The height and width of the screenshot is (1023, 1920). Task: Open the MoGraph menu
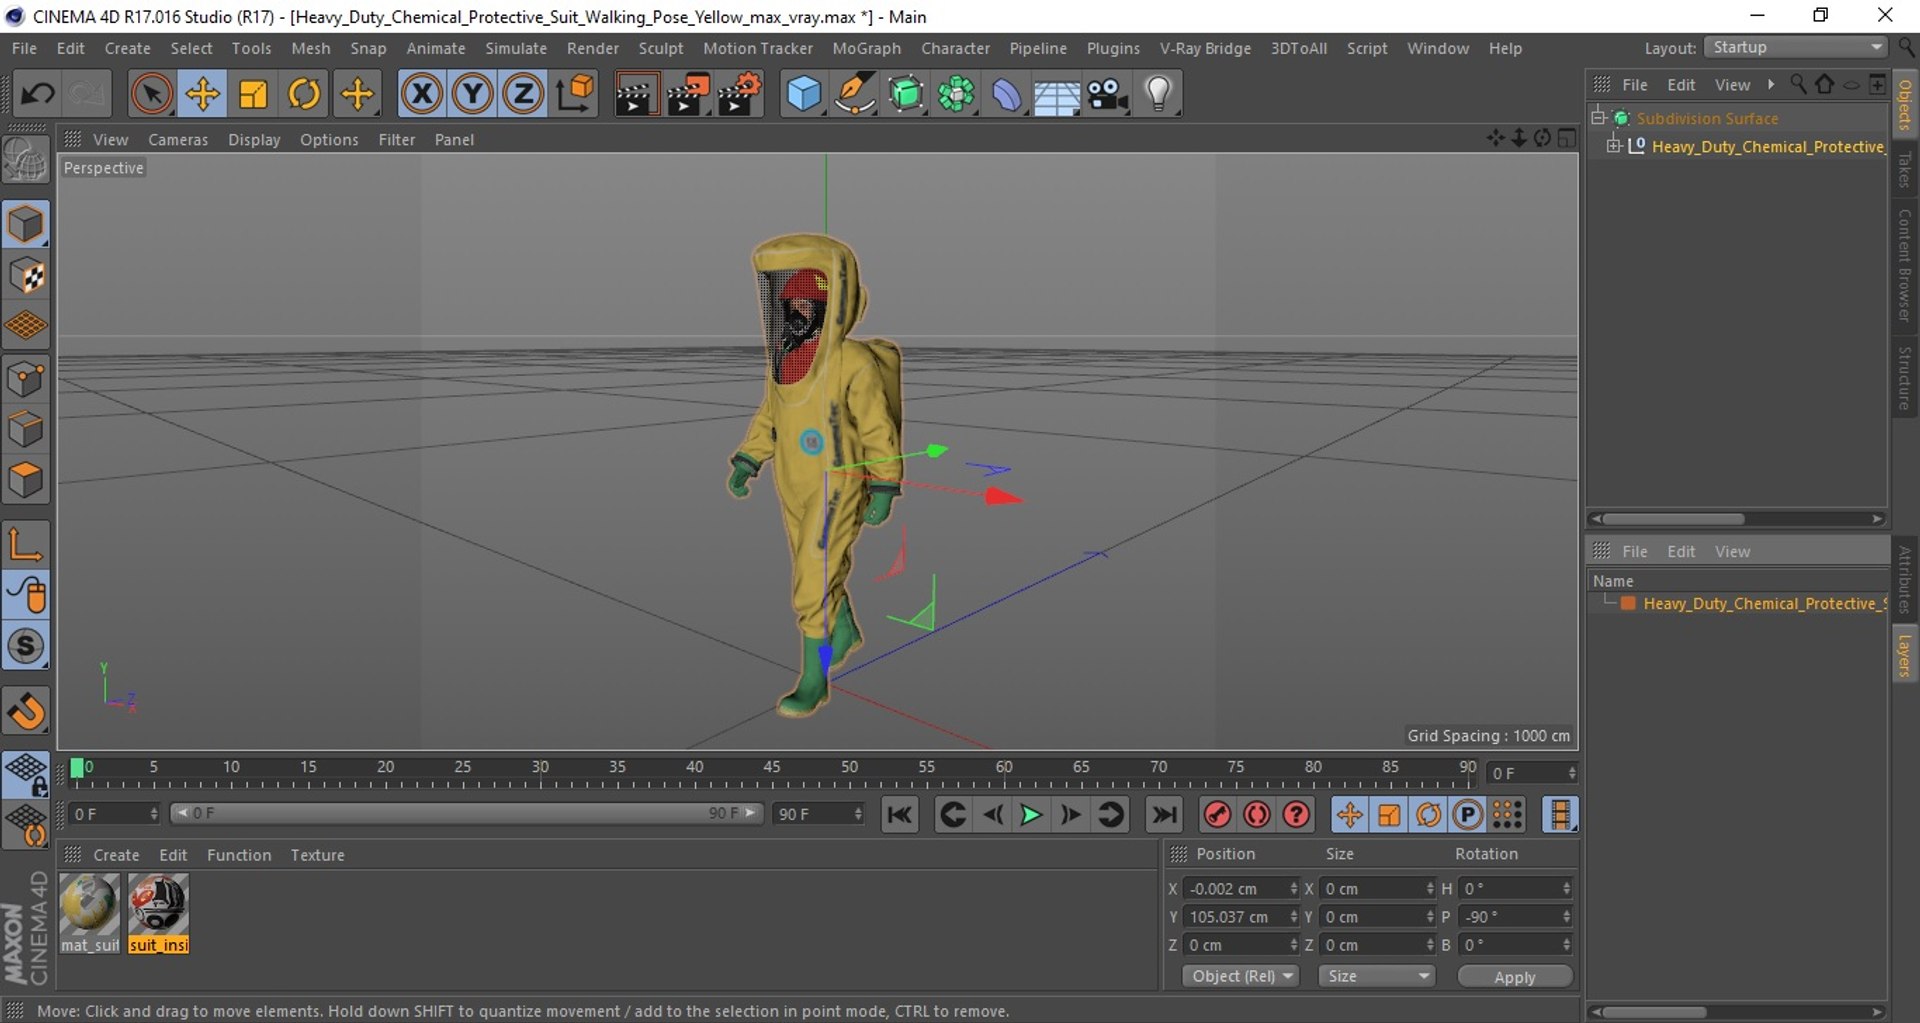tap(867, 48)
